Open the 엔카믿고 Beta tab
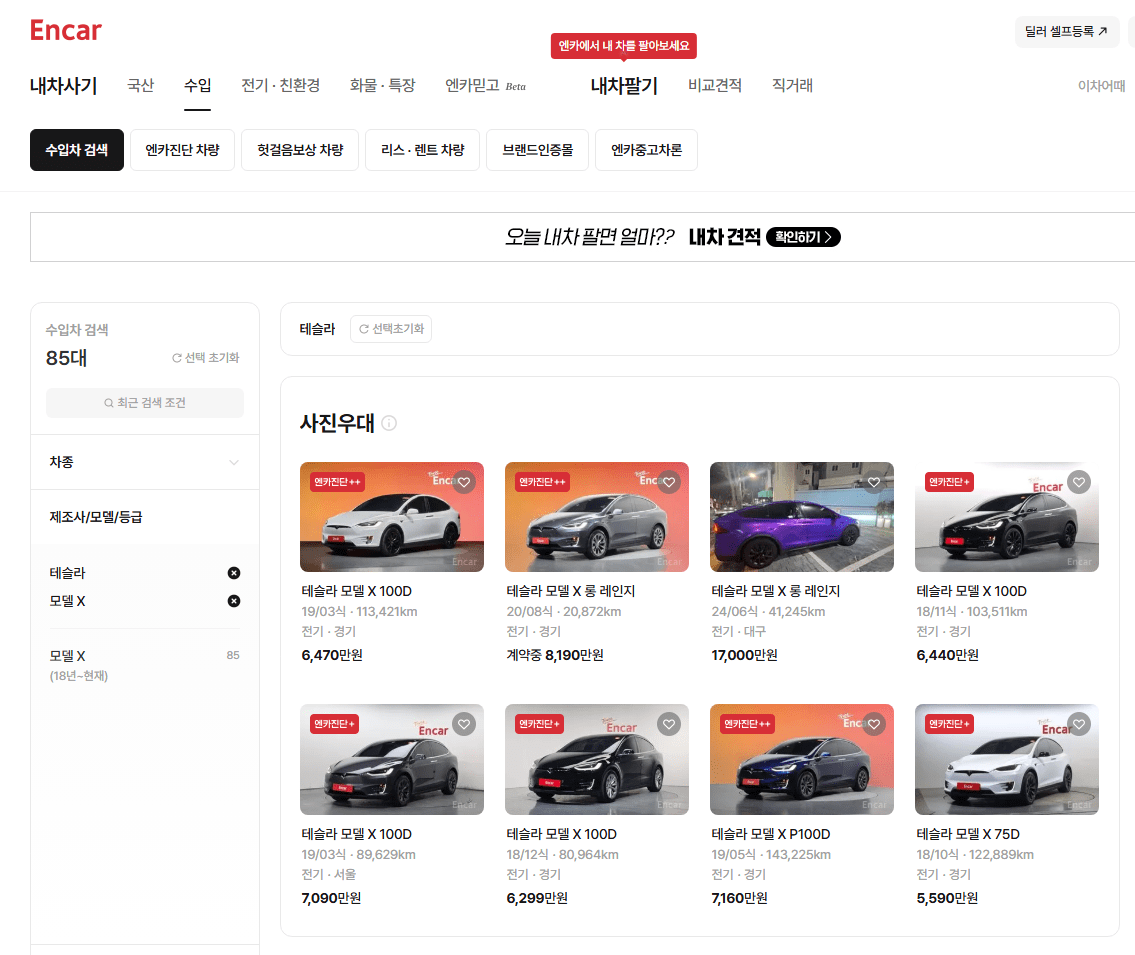1135x955 pixels. tap(485, 85)
